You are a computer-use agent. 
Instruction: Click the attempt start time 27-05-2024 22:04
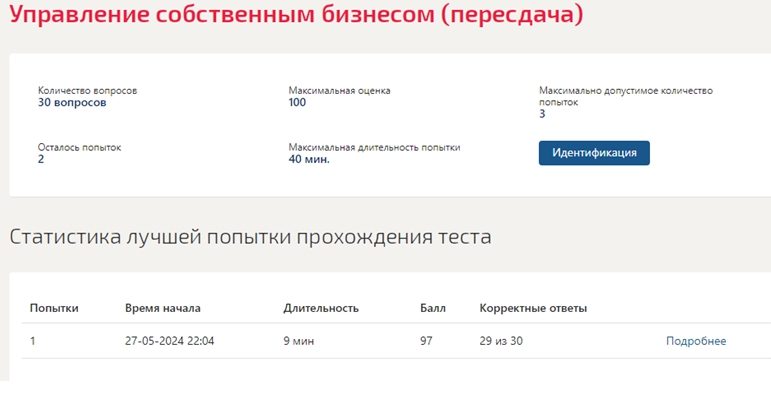(x=170, y=341)
